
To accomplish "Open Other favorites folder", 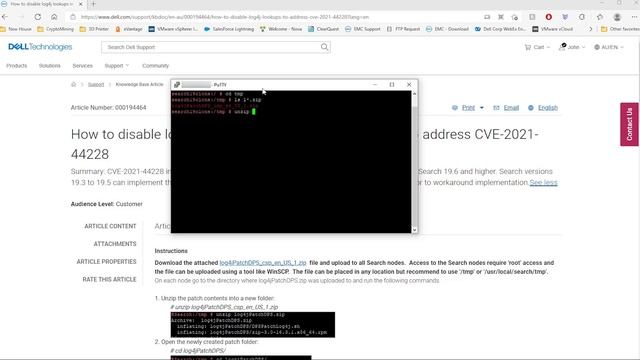I will click(620, 29).
